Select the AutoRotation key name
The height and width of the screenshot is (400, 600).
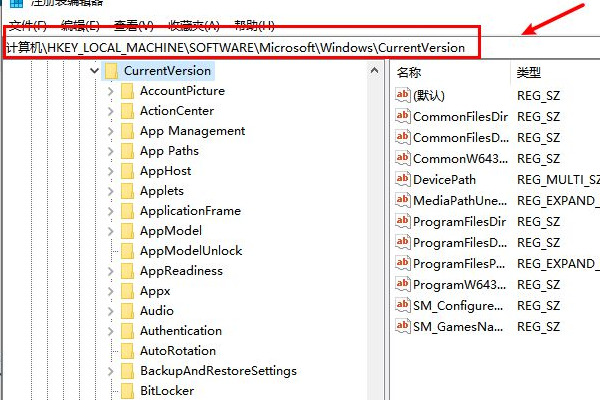tap(178, 351)
